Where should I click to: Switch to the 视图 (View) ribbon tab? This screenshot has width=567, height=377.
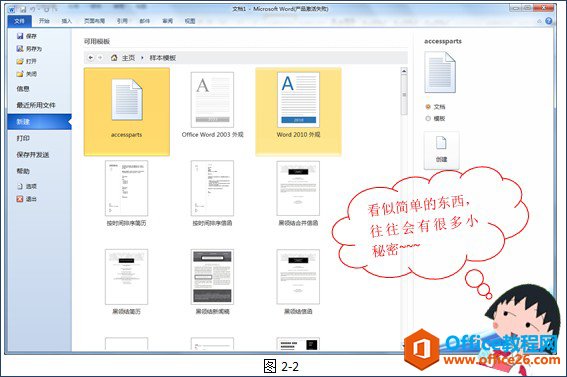pyautogui.click(x=190, y=21)
